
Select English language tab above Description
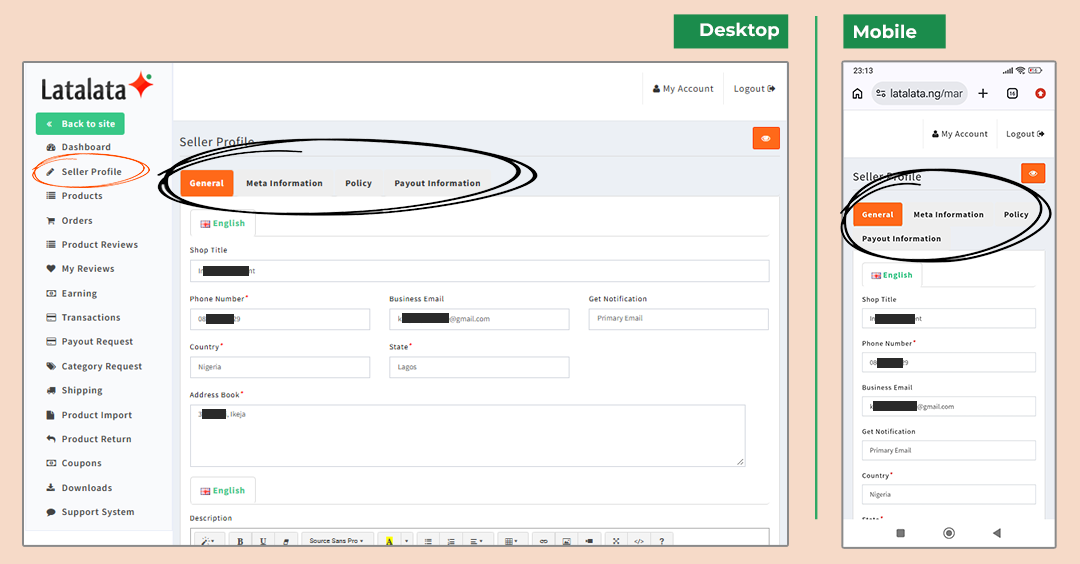point(222,490)
